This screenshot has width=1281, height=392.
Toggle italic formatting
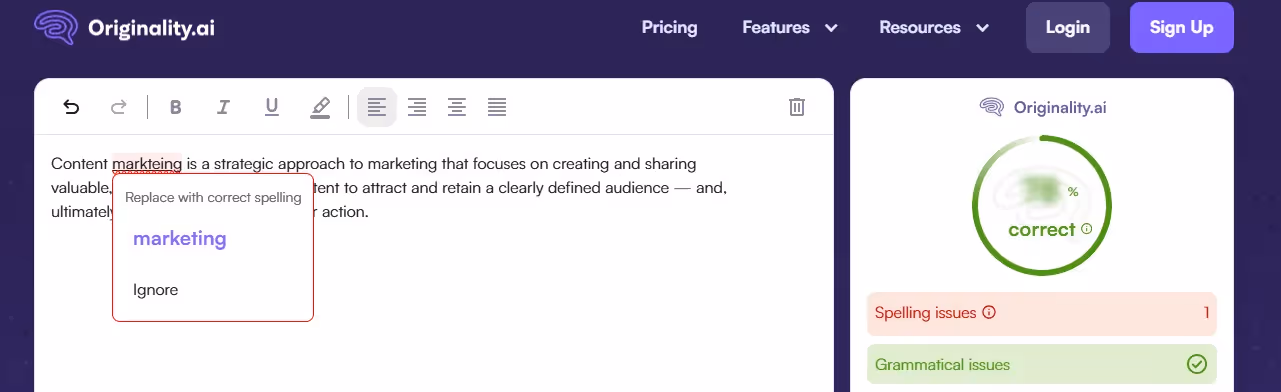click(224, 107)
